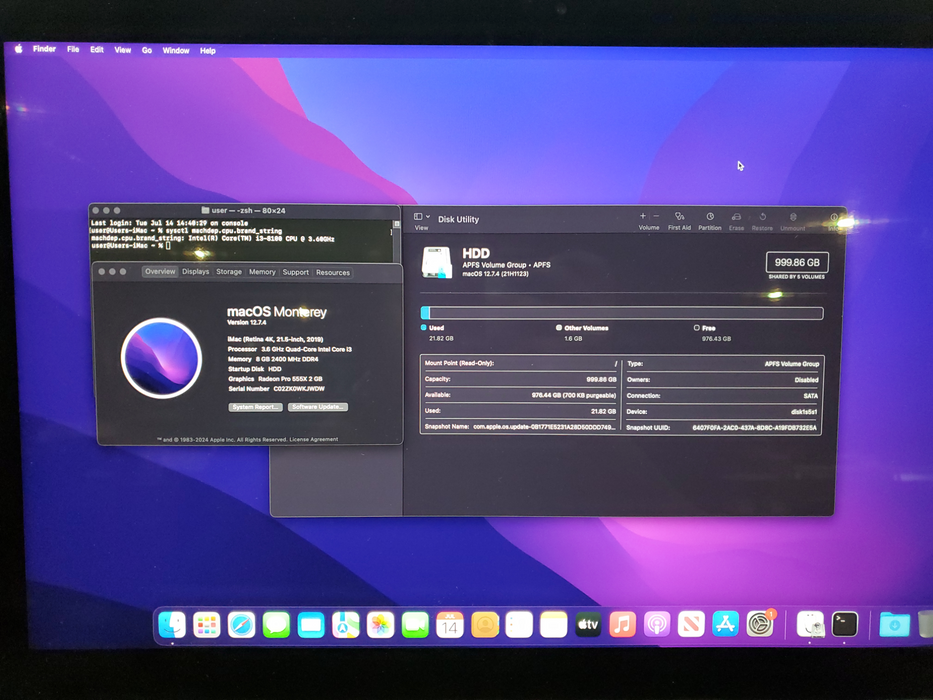The width and height of the screenshot is (933, 700).
Task: Open Mail from the Dock
Action: [311, 625]
